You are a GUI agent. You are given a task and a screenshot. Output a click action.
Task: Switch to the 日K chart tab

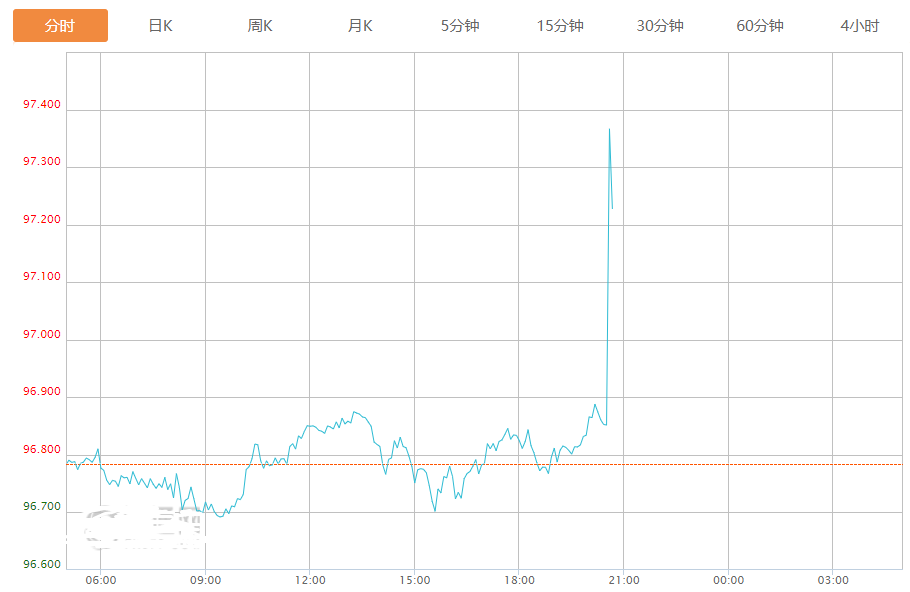160,26
